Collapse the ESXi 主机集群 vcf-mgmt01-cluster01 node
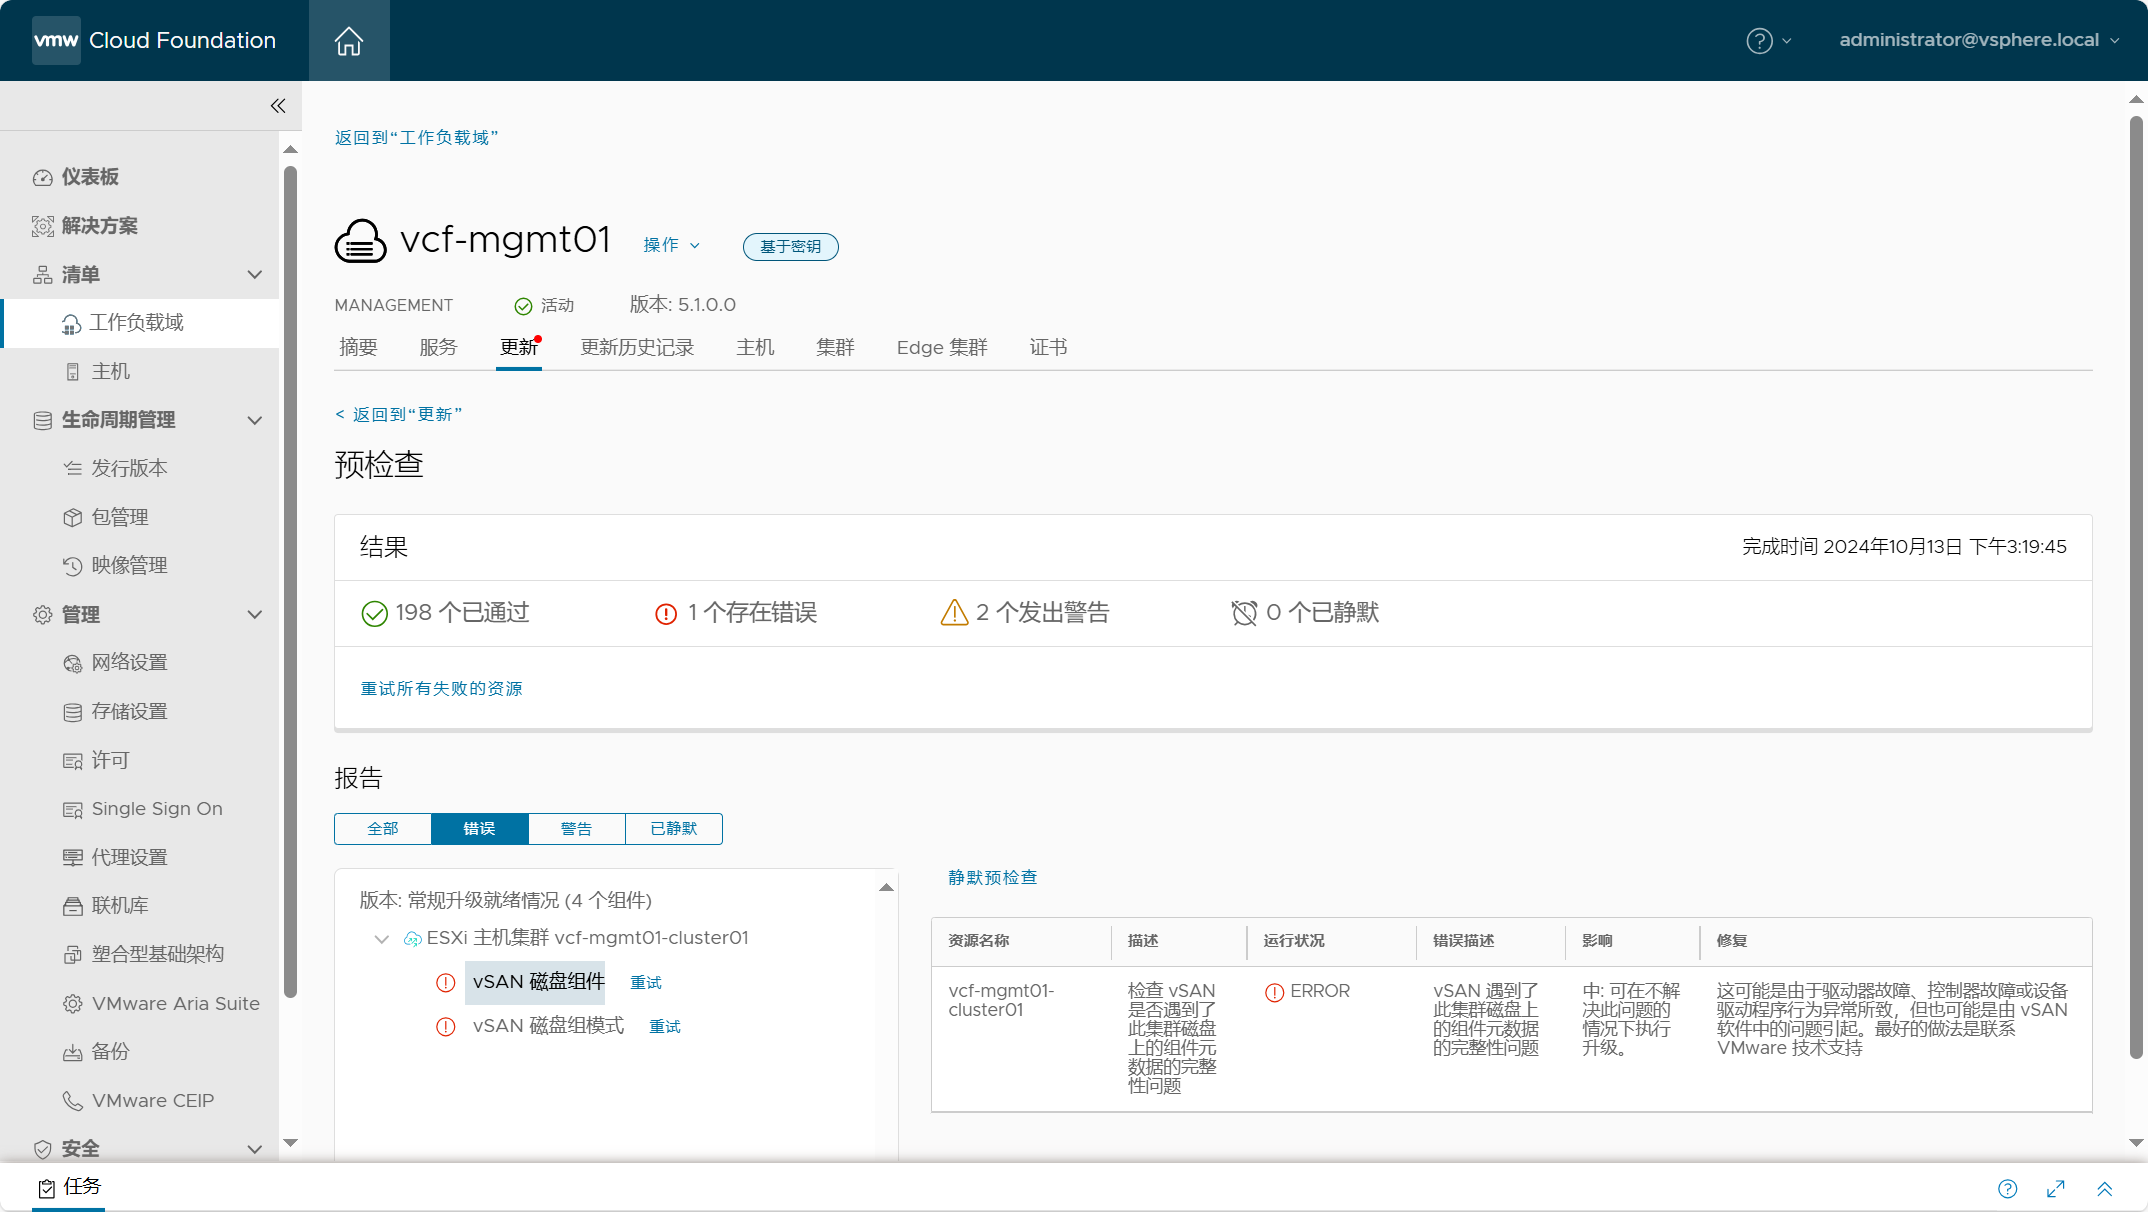 (x=381, y=939)
